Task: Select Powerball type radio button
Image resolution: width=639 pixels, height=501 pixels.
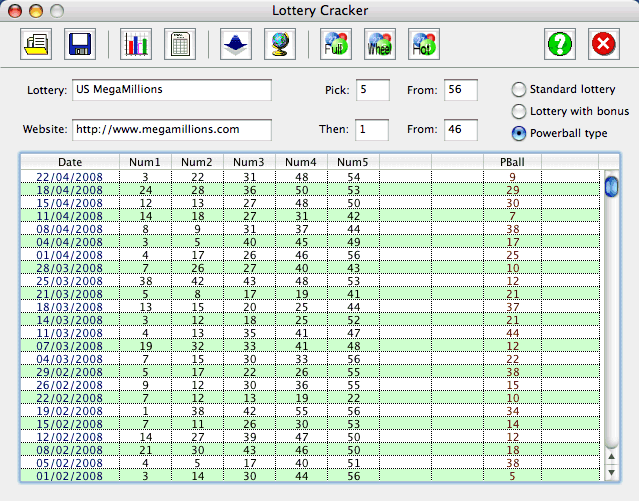Action: point(519,133)
